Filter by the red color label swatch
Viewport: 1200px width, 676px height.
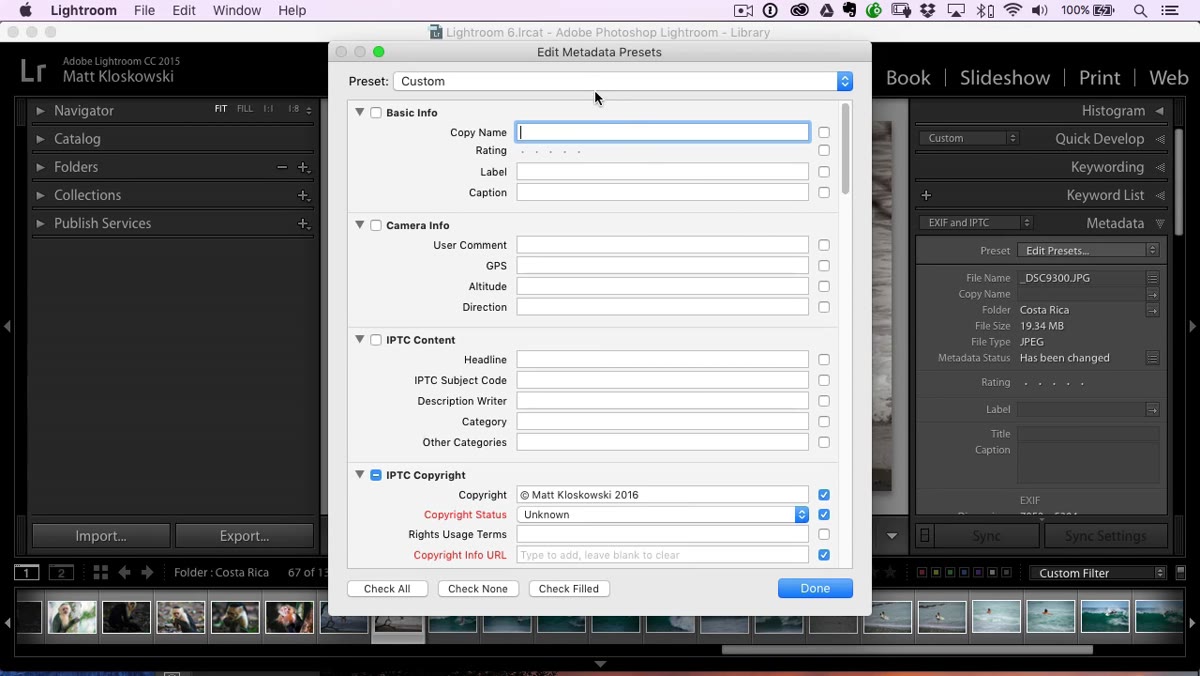(x=922, y=573)
